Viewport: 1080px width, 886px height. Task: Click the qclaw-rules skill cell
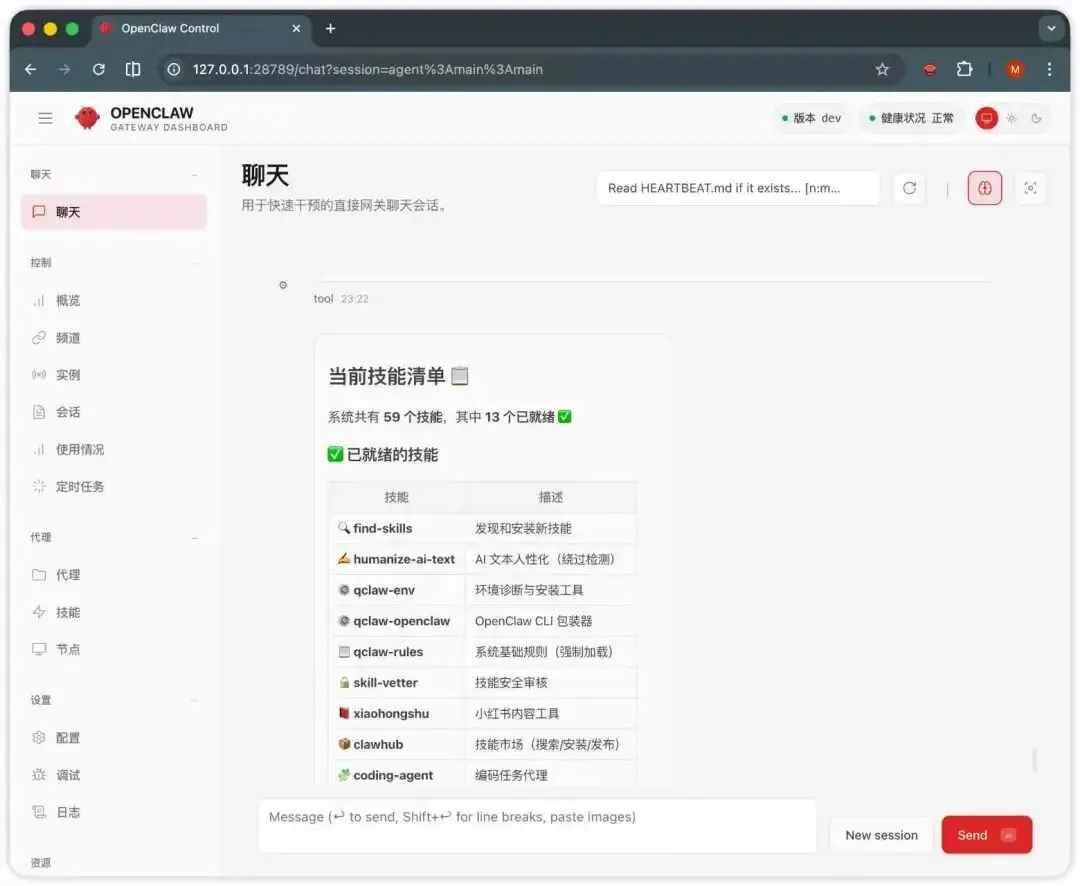click(397, 652)
